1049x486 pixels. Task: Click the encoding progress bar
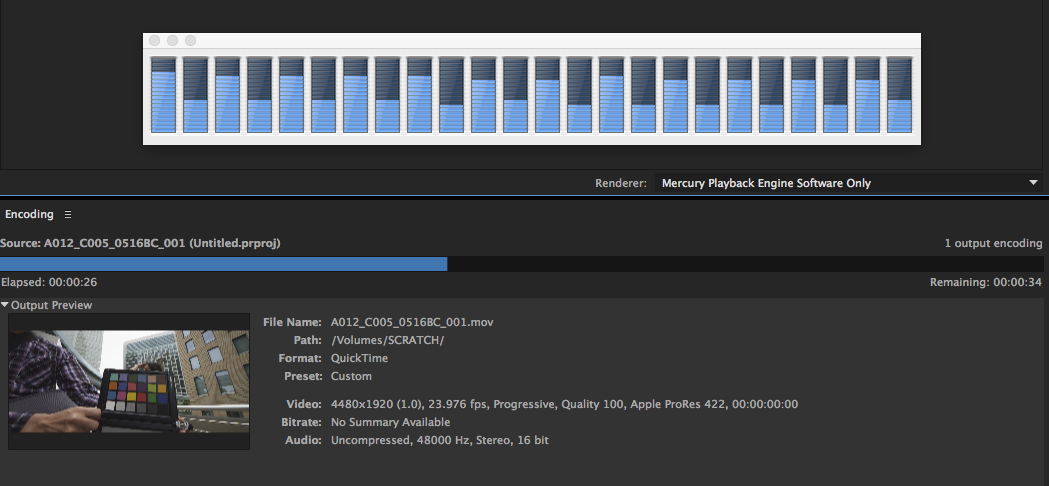(522, 264)
